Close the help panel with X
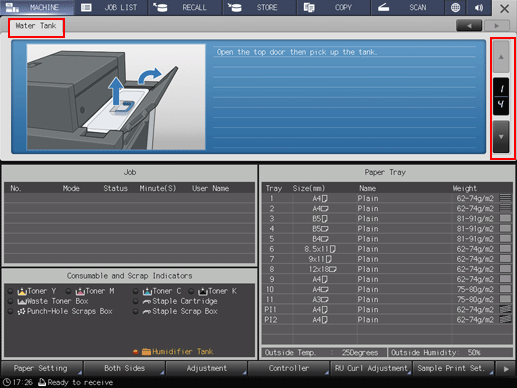 (504, 8)
